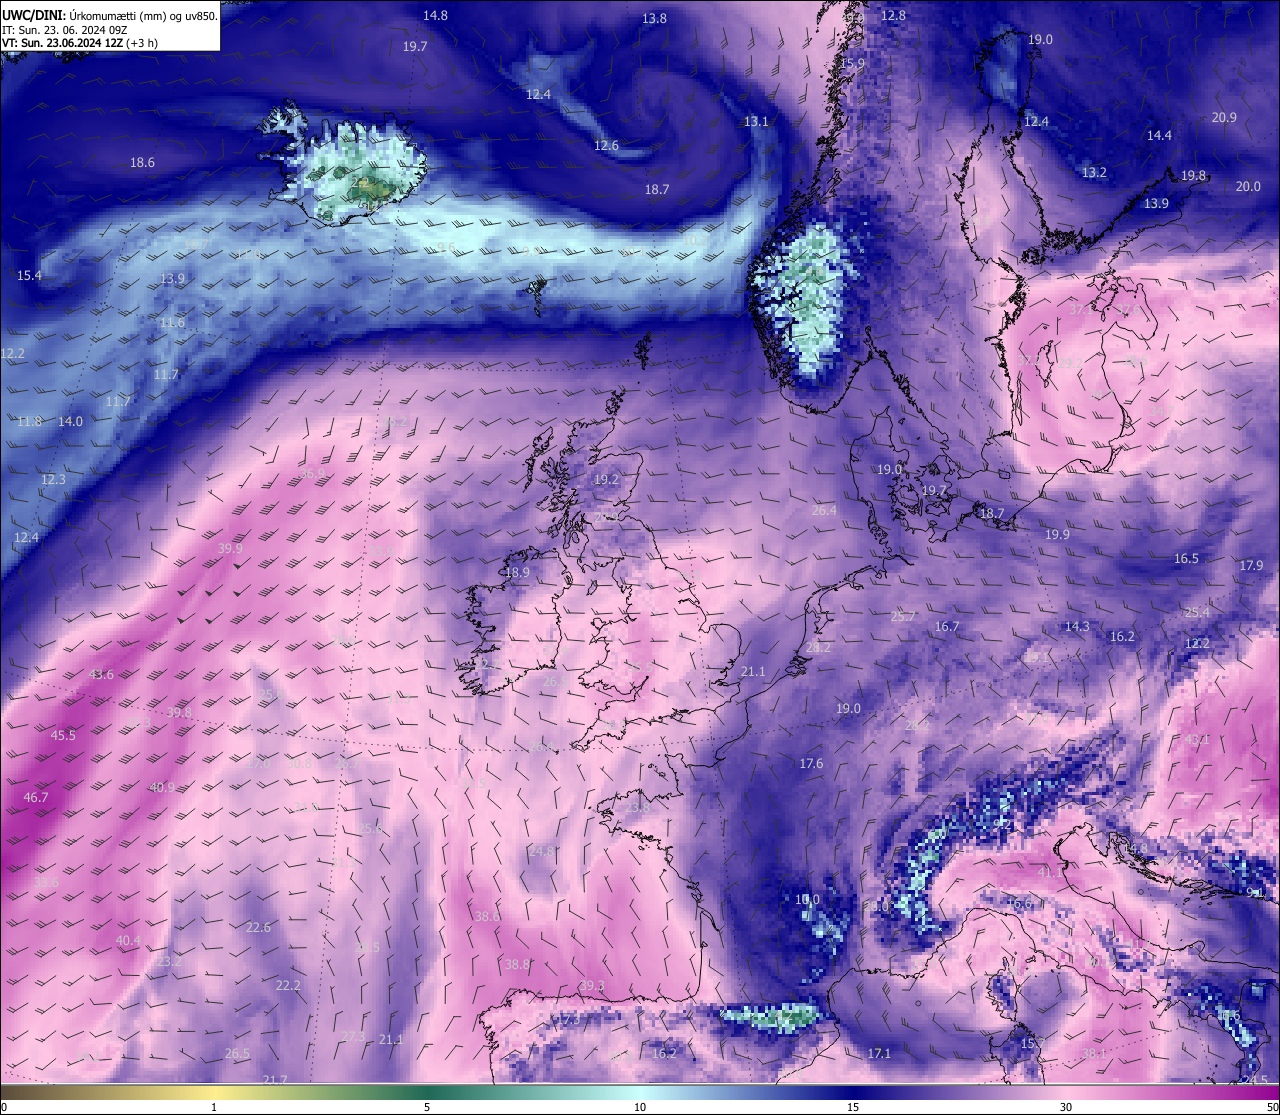Click the 16.5 value on the map

[1186, 558]
